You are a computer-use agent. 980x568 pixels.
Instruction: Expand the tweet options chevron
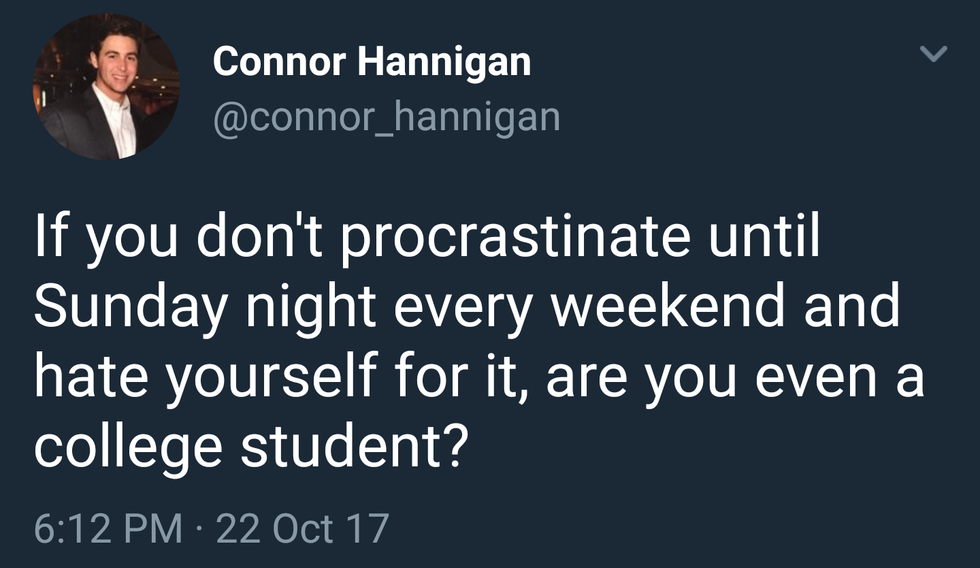click(x=932, y=56)
